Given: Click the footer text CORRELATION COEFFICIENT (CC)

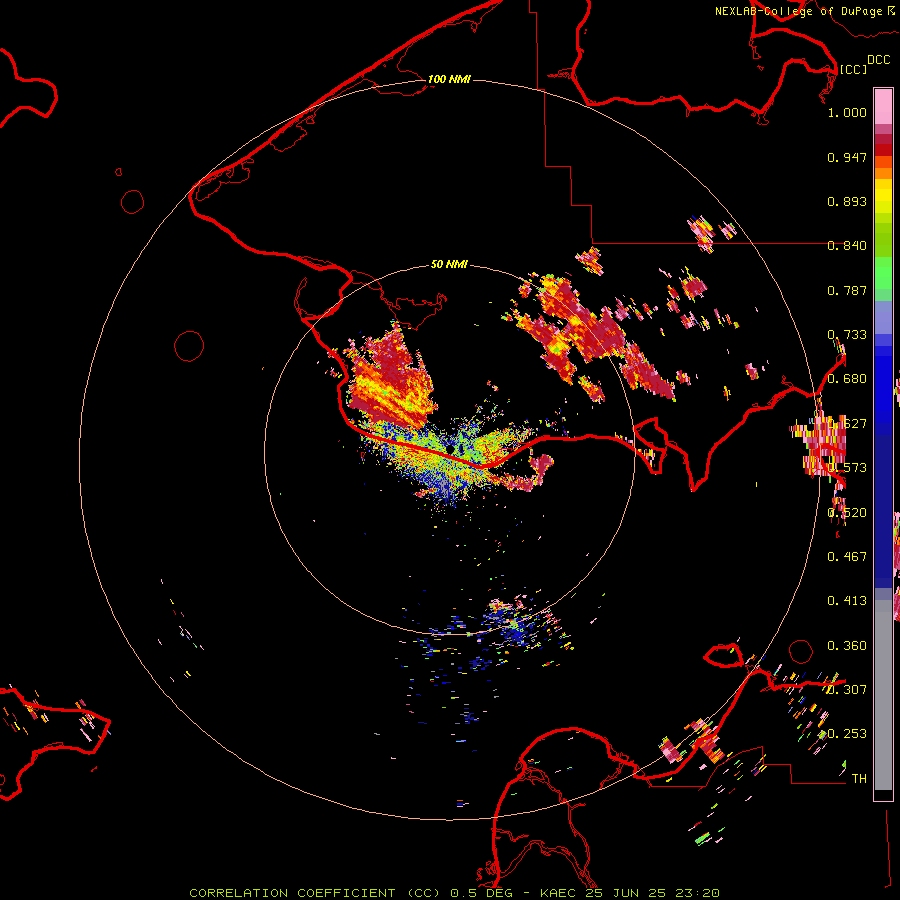Looking at the screenshot, I should tap(315, 893).
